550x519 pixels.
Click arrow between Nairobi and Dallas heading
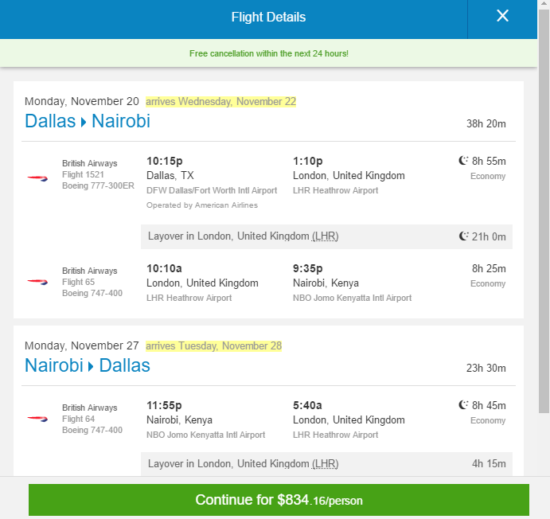pos(91,366)
